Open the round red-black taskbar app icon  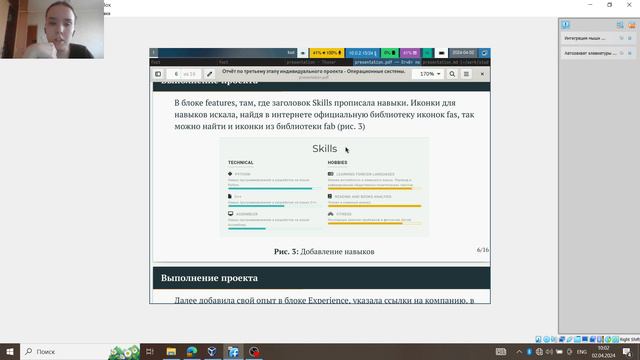coord(254,351)
